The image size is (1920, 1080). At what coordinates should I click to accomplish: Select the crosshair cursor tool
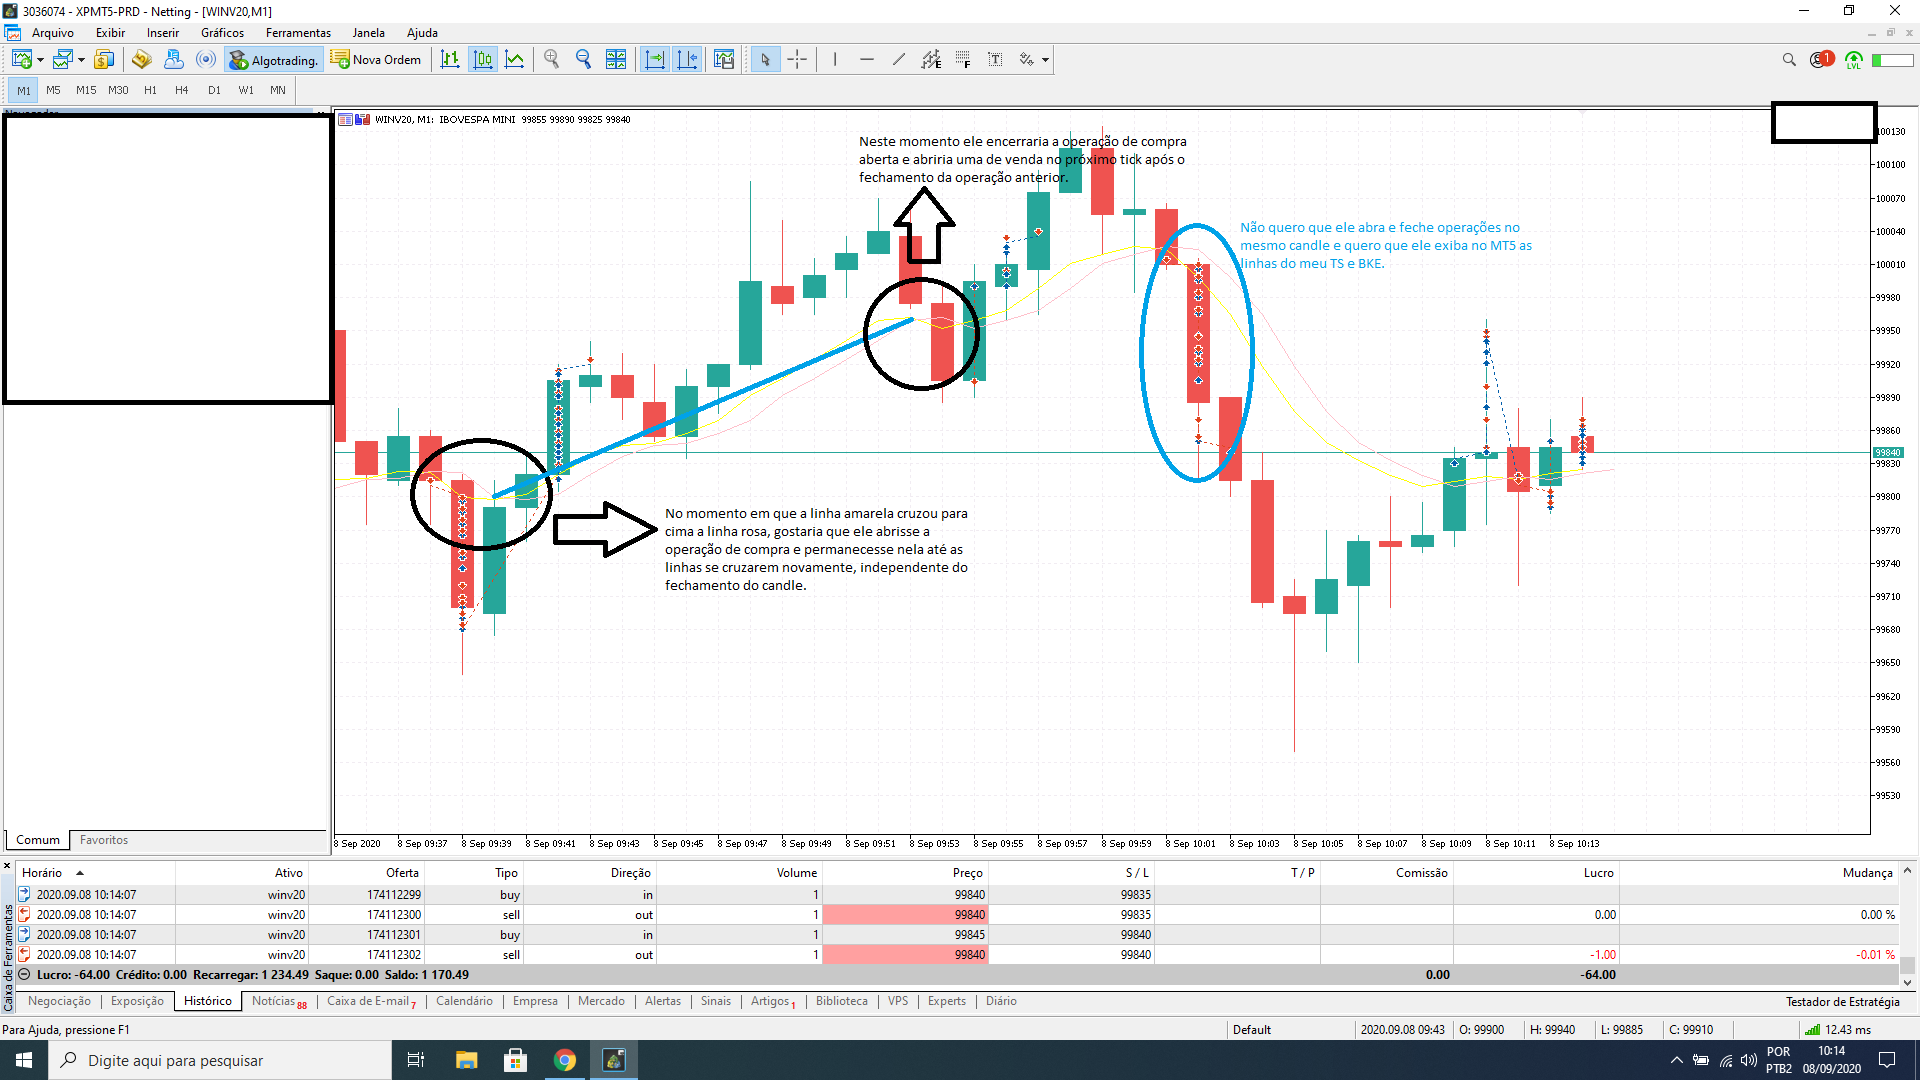point(797,60)
